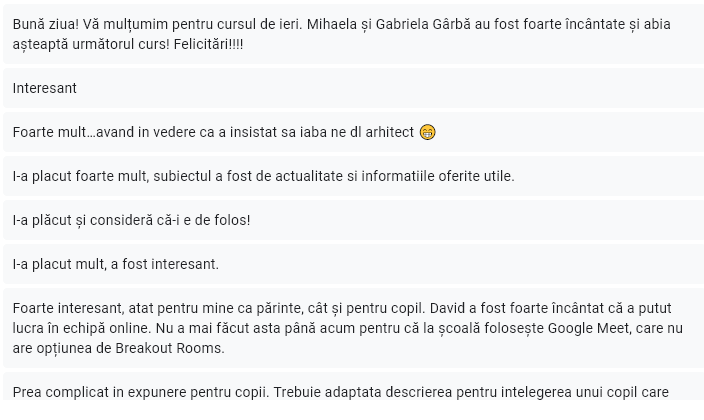Screen dimensions: 704x420
Task: Click the name 'Gabriela Gârbă' in first response
Action: [x=423, y=24]
